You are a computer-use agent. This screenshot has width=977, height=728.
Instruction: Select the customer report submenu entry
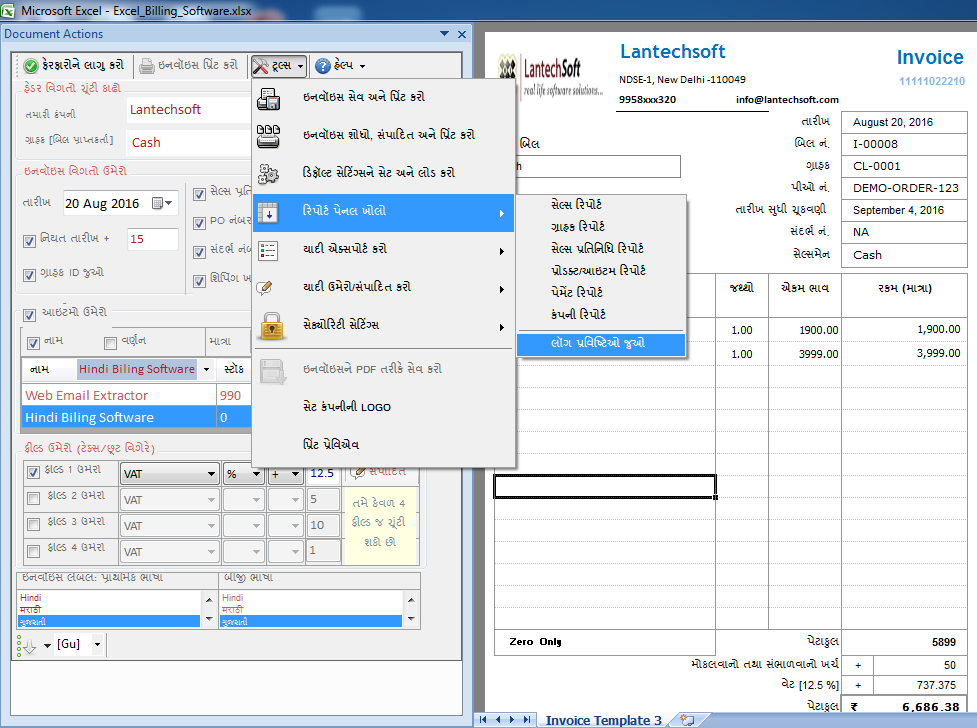click(578, 226)
